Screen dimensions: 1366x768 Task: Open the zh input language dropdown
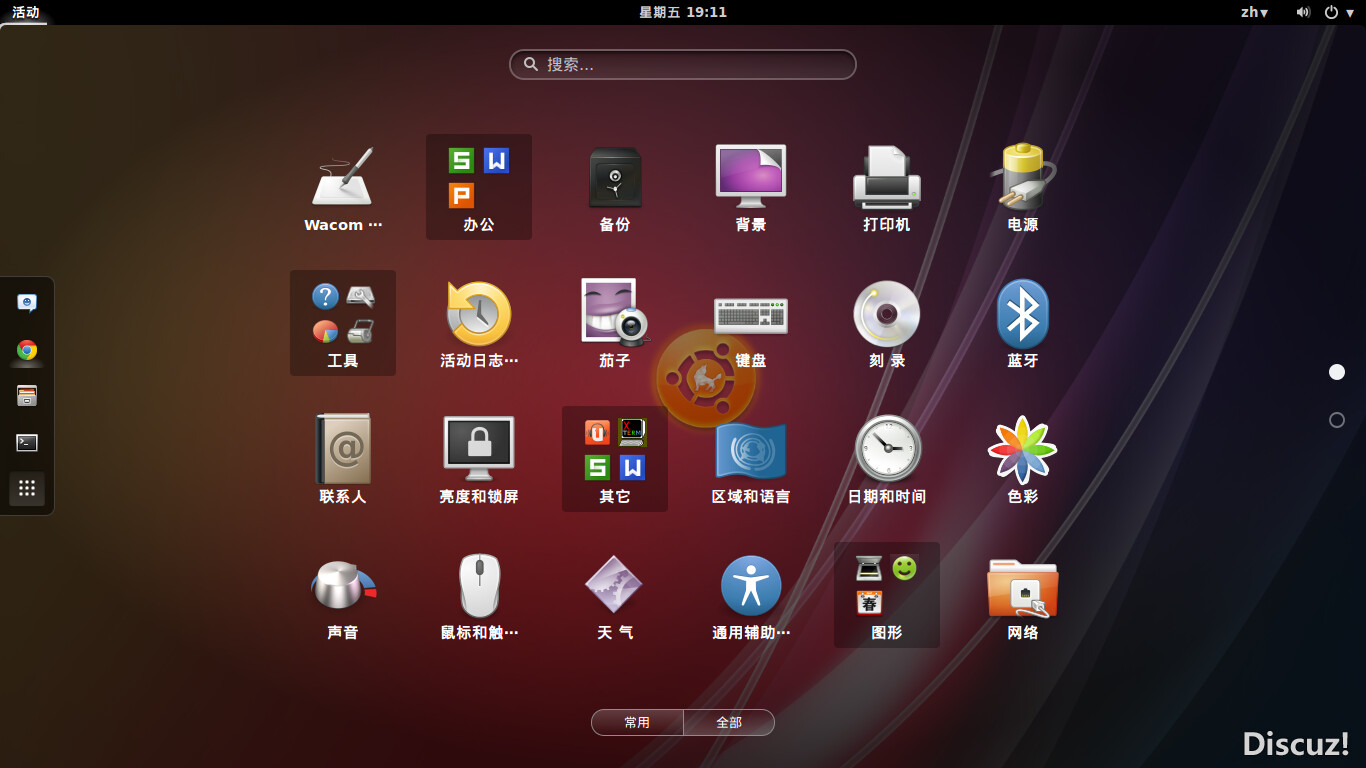pos(1254,12)
